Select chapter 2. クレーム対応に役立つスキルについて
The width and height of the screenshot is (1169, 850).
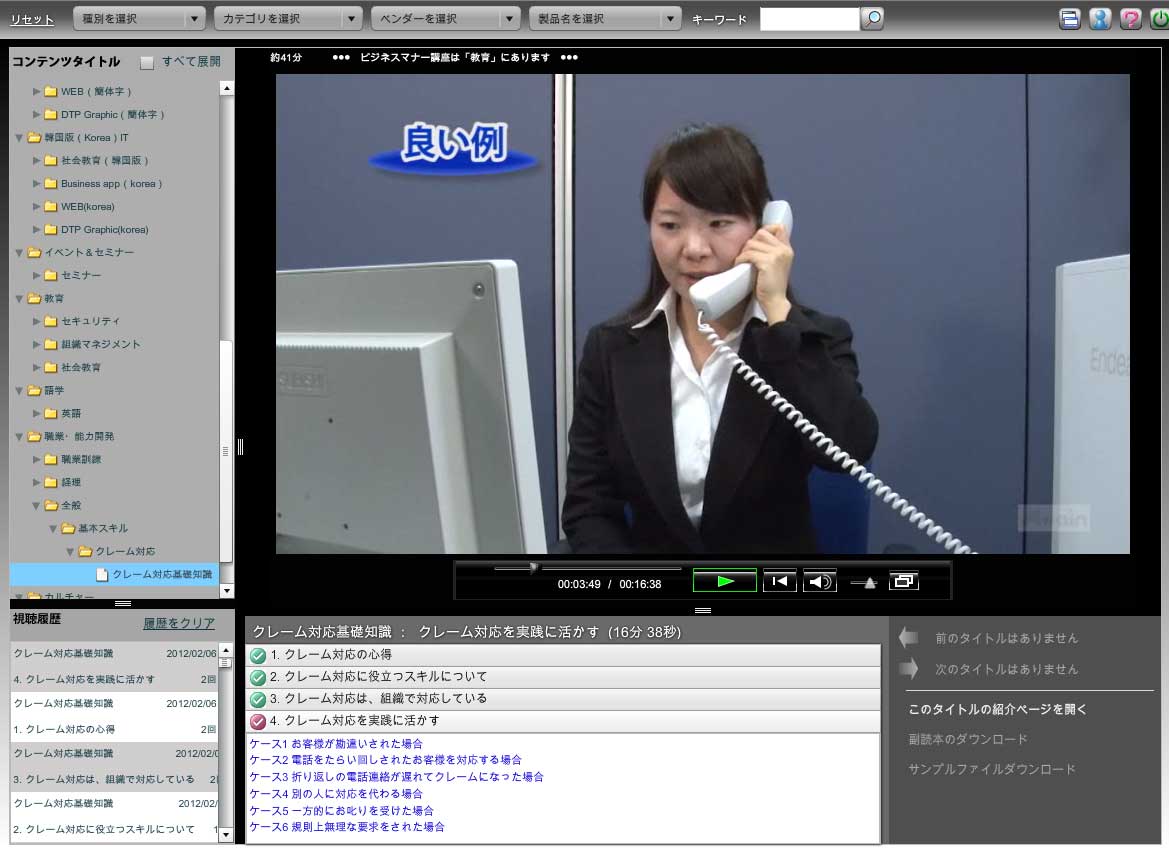[564, 678]
